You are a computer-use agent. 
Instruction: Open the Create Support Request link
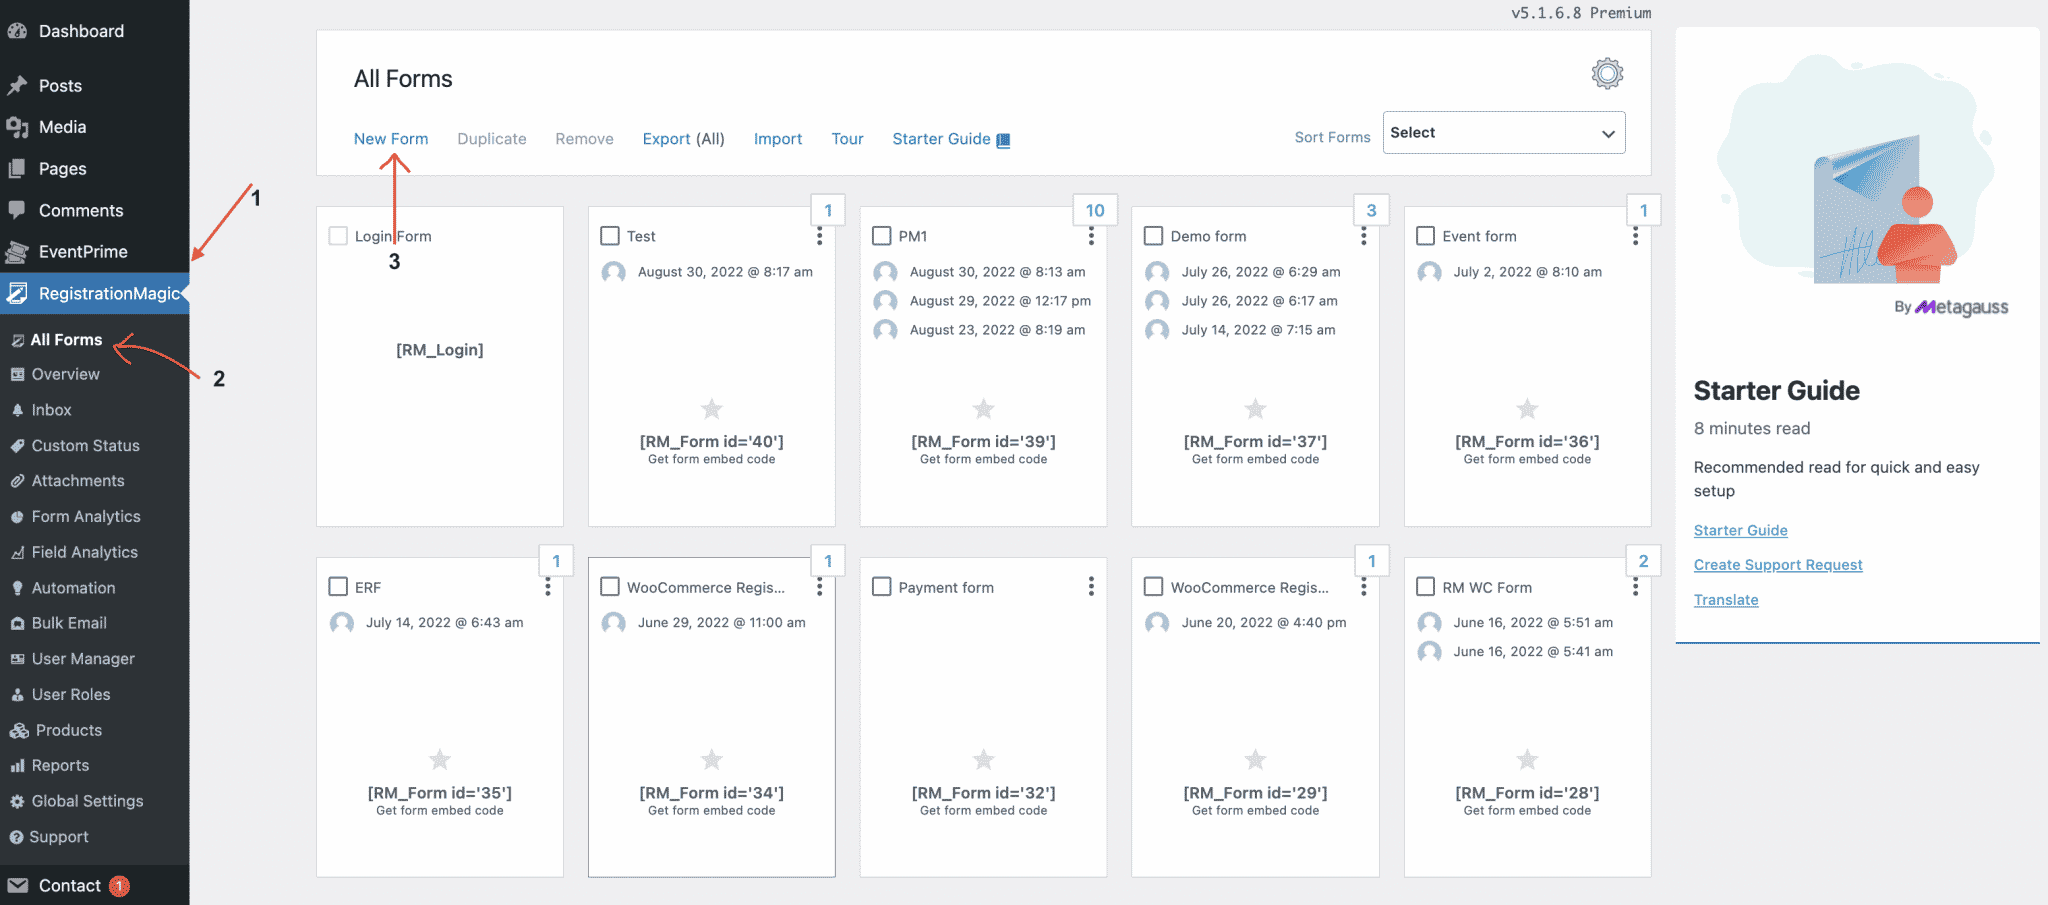(x=1777, y=564)
